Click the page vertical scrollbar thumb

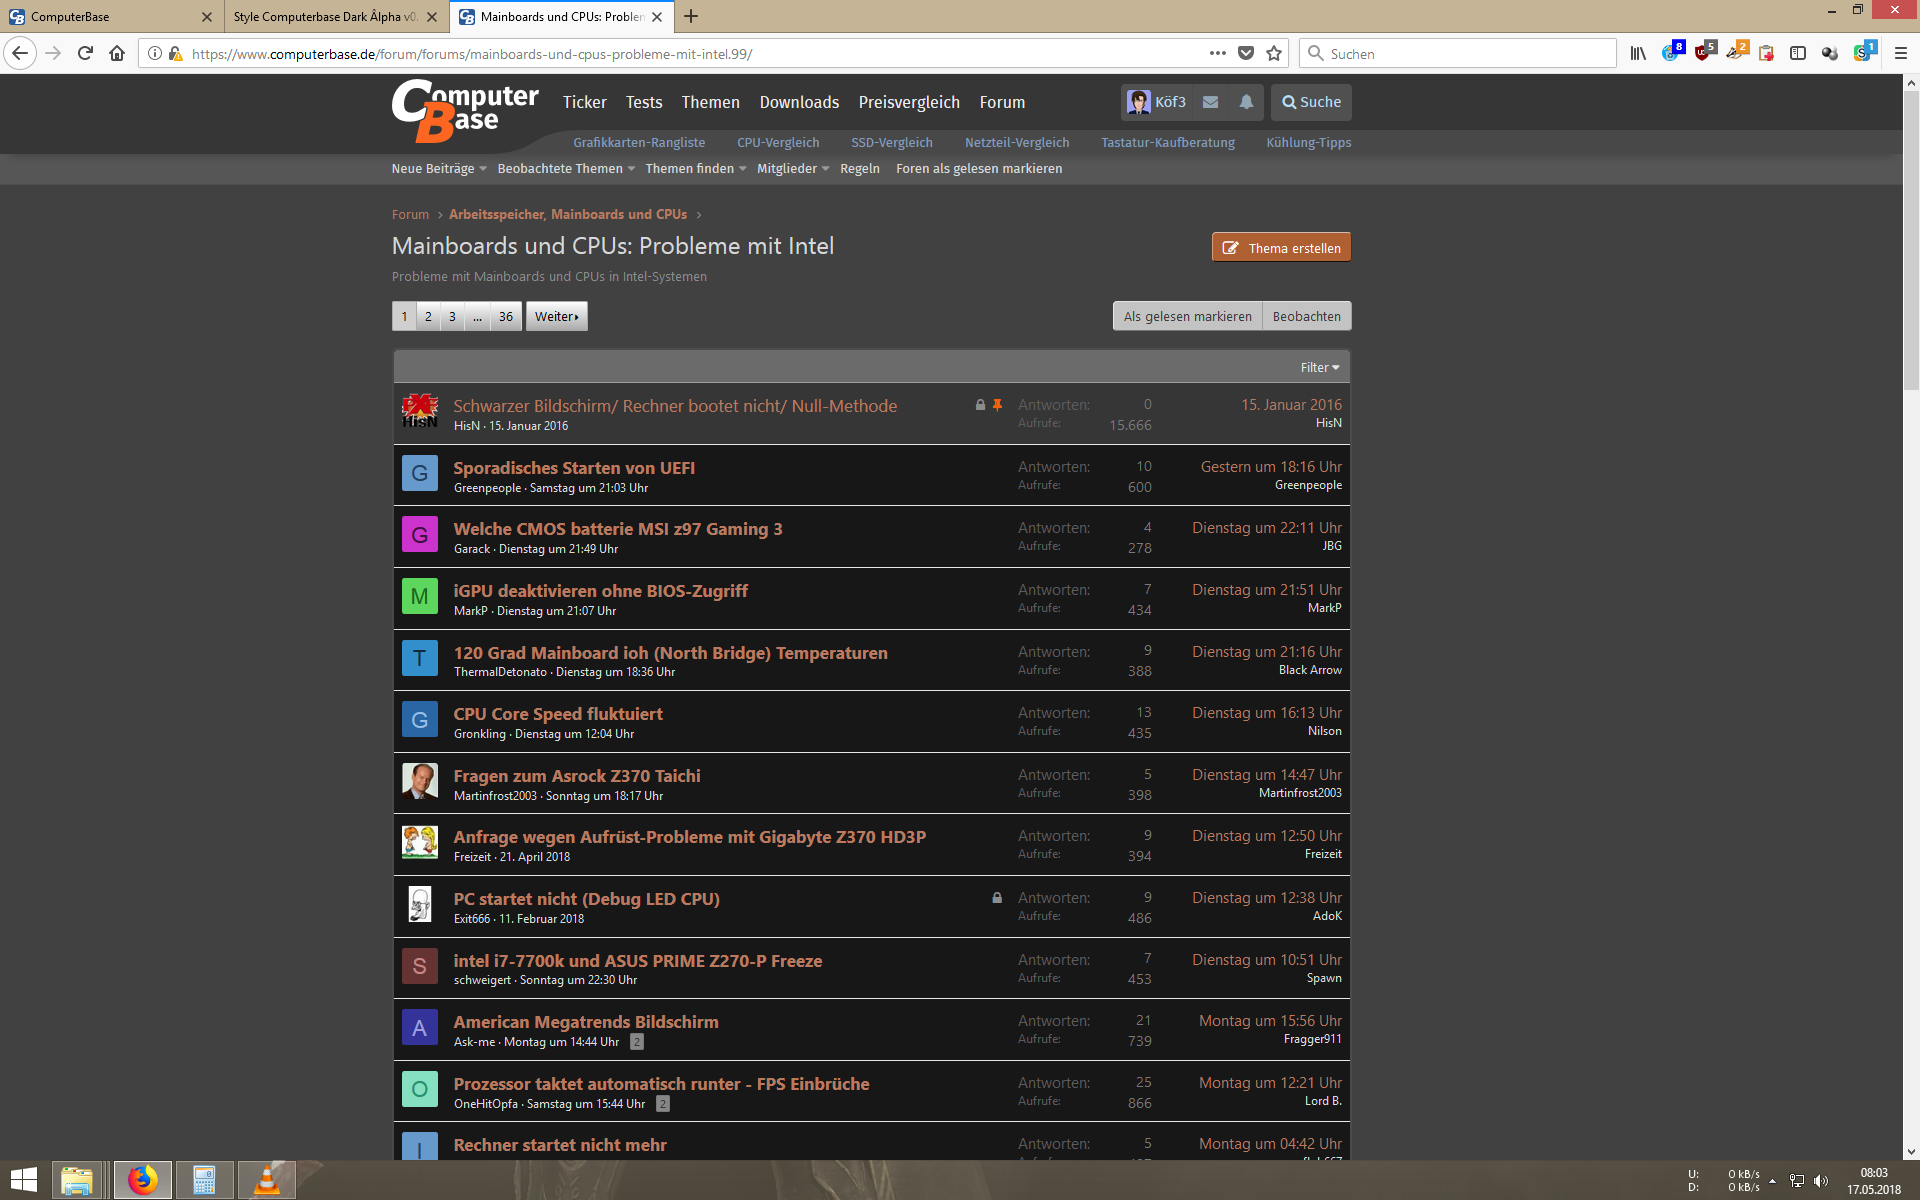(x=1911, y=240)
